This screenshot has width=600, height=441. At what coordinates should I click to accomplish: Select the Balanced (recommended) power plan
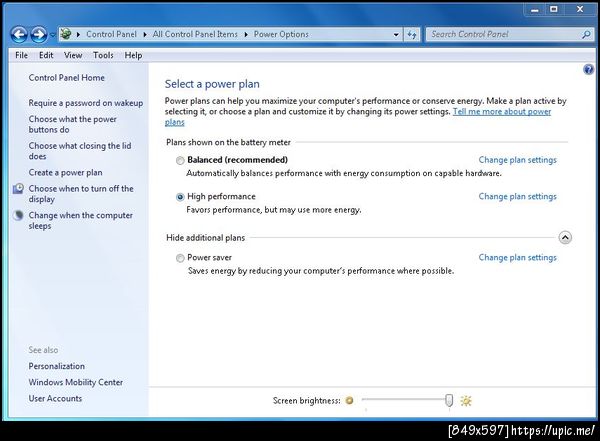180,160
